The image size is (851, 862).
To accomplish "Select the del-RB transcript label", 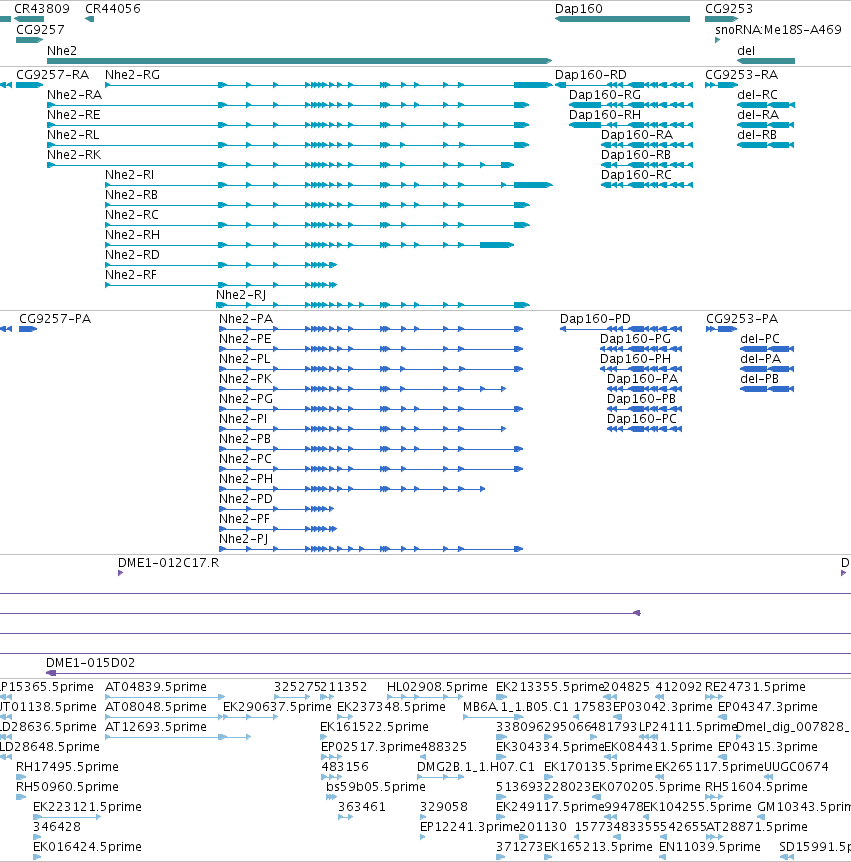I will point(757,135).
